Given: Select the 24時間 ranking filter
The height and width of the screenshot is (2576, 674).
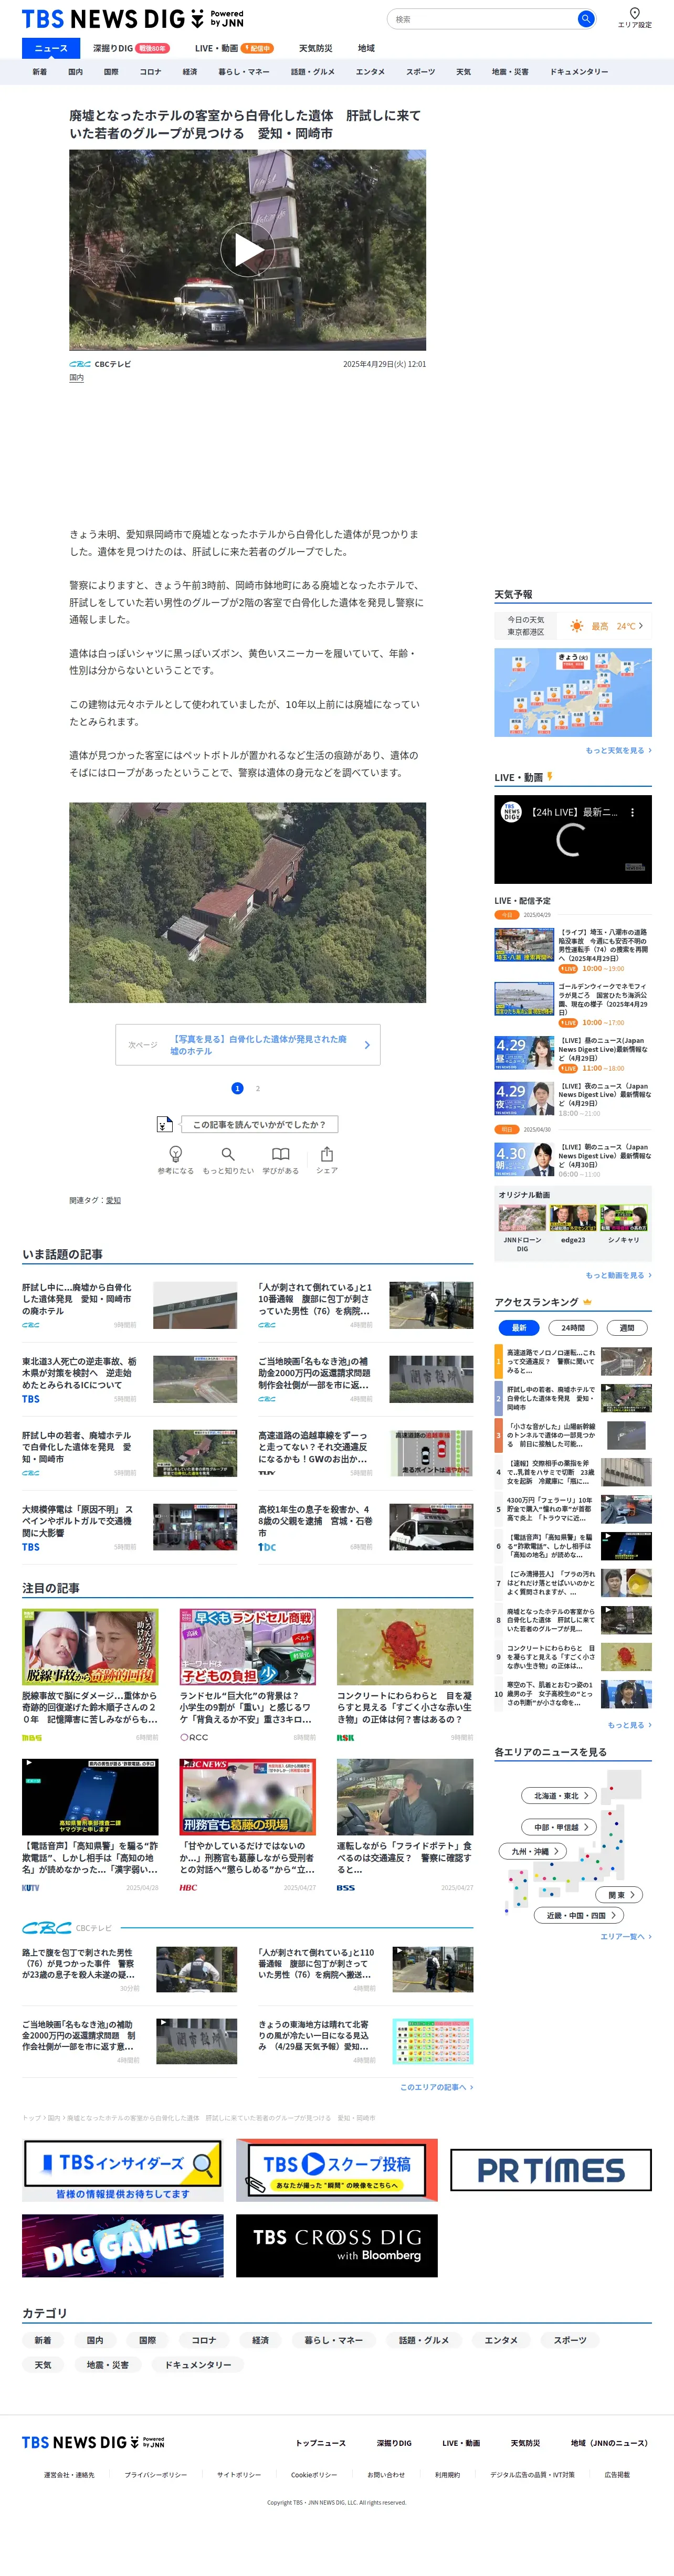Looking at the screenshot, I should pyautogui.click(x=573, y=1328).
